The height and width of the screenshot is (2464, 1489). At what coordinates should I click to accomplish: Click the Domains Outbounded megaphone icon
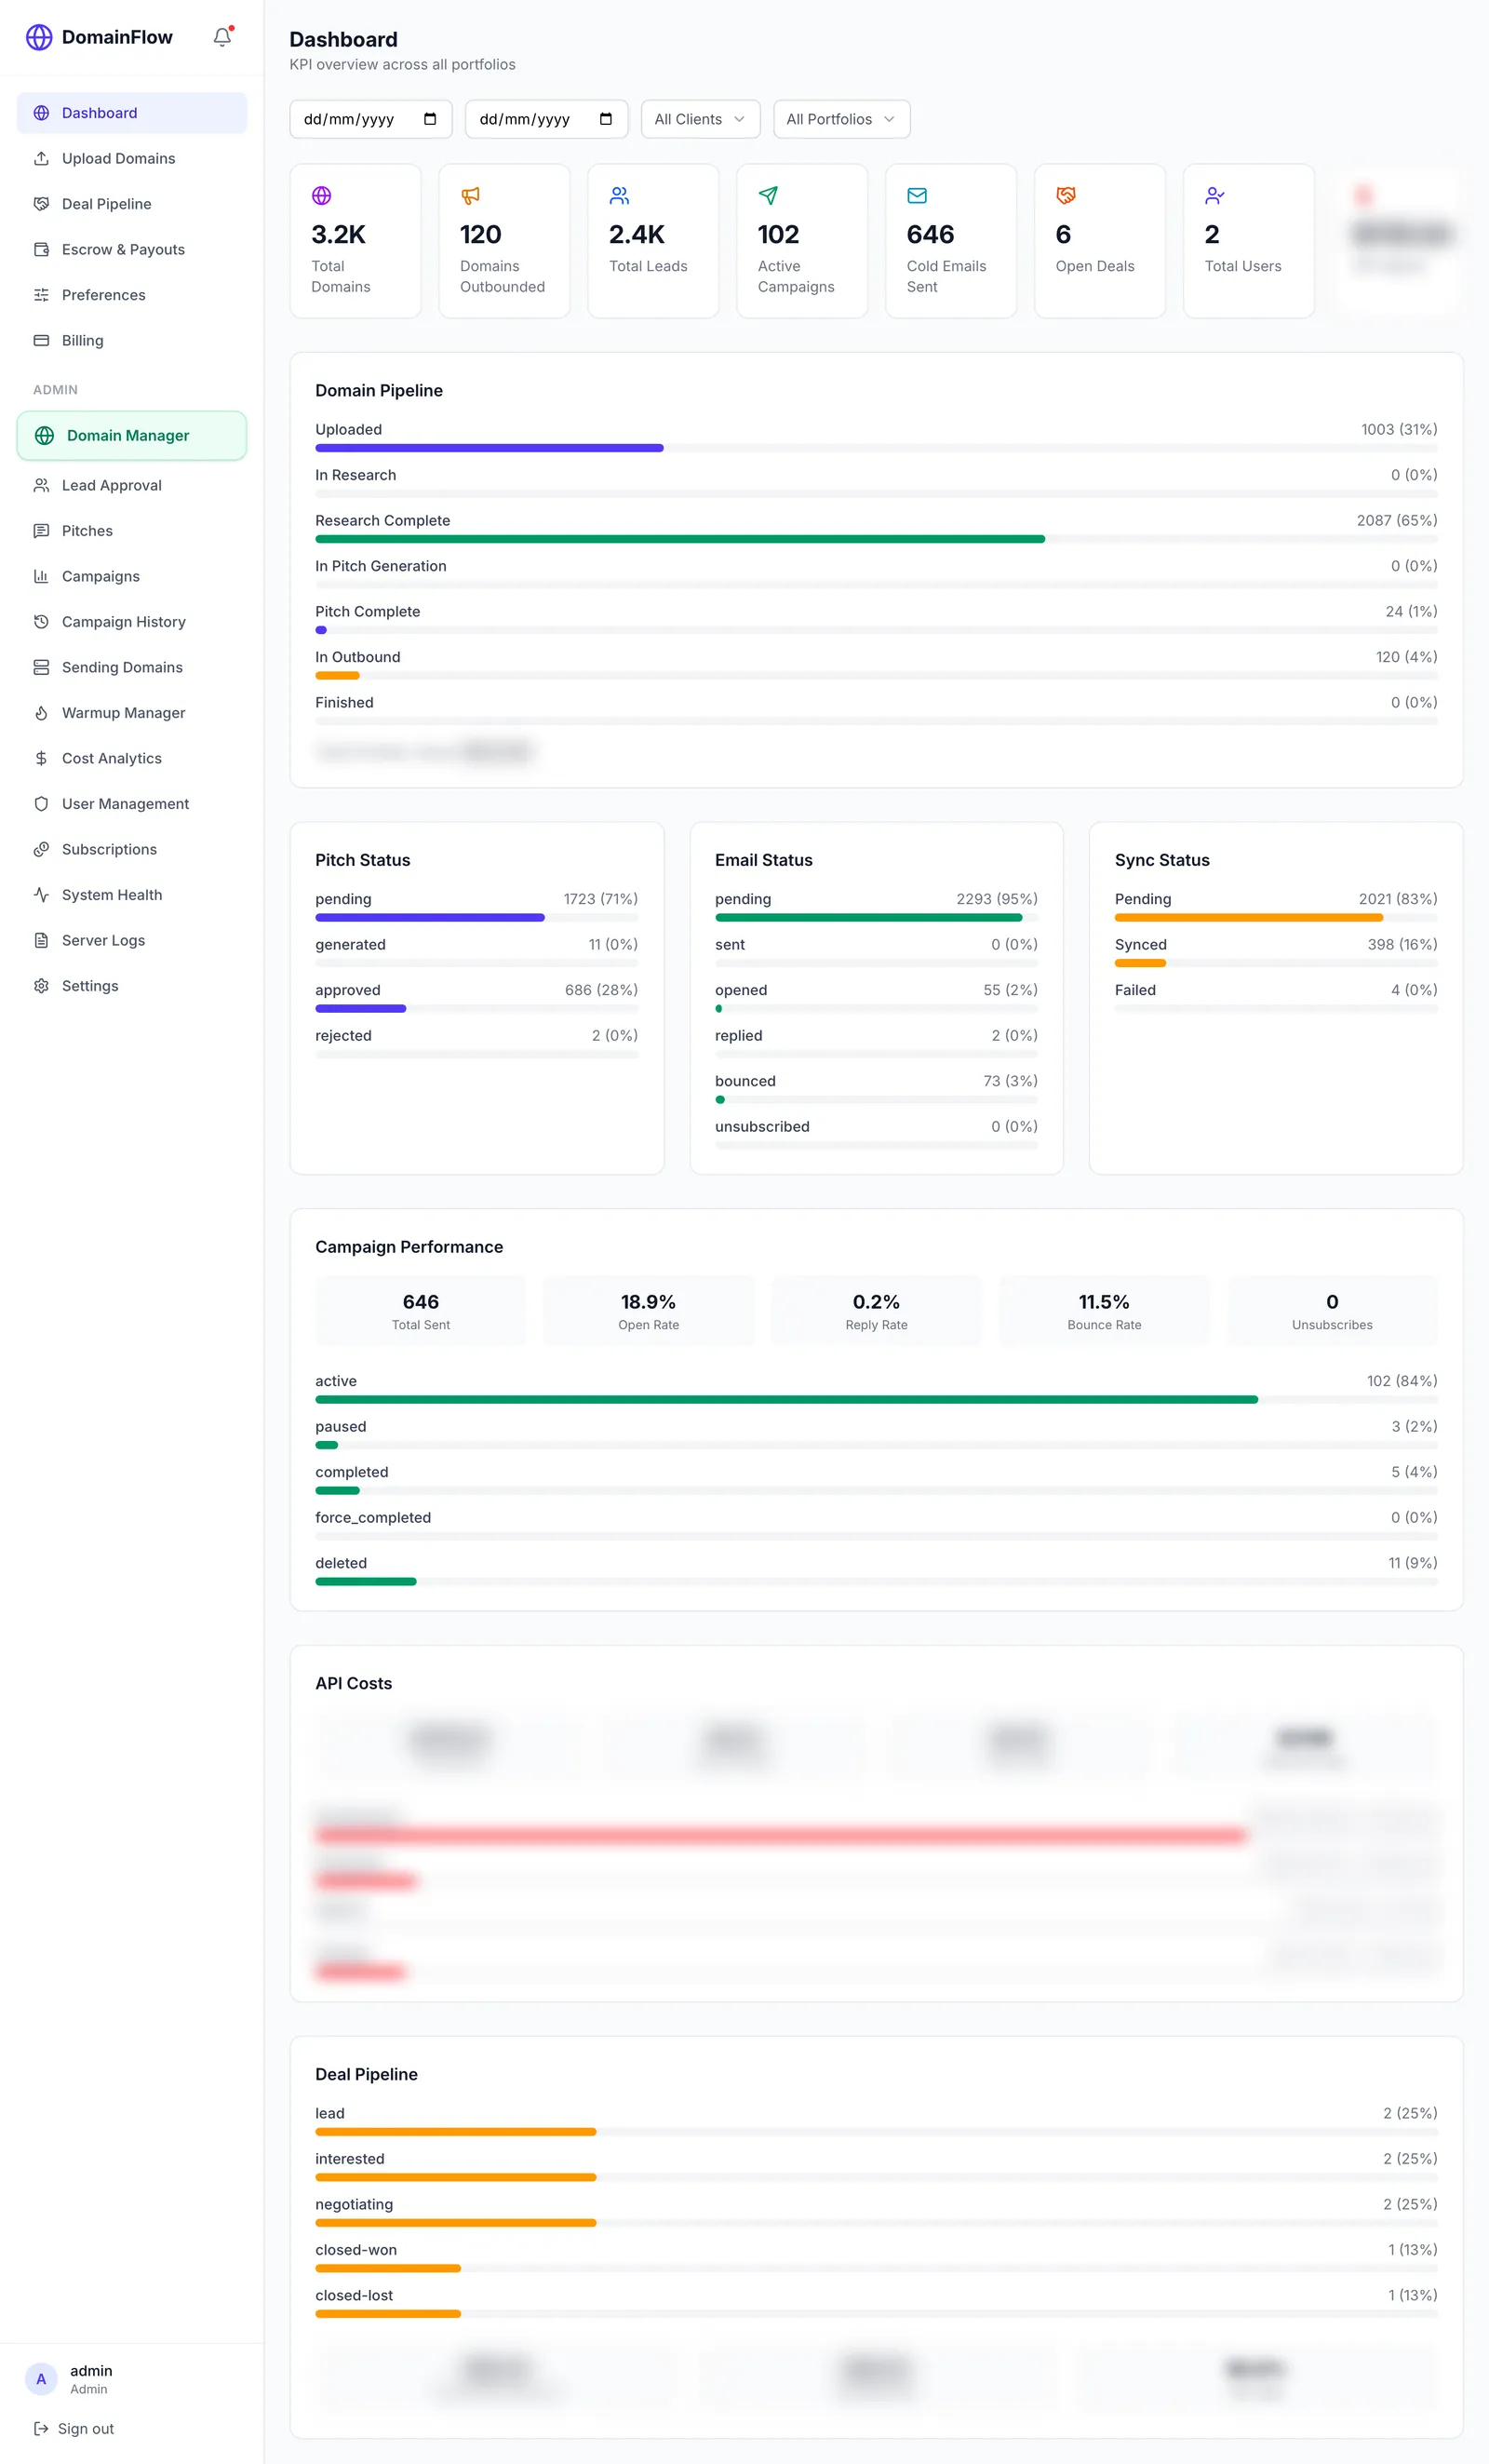click(x=470, y=195)
